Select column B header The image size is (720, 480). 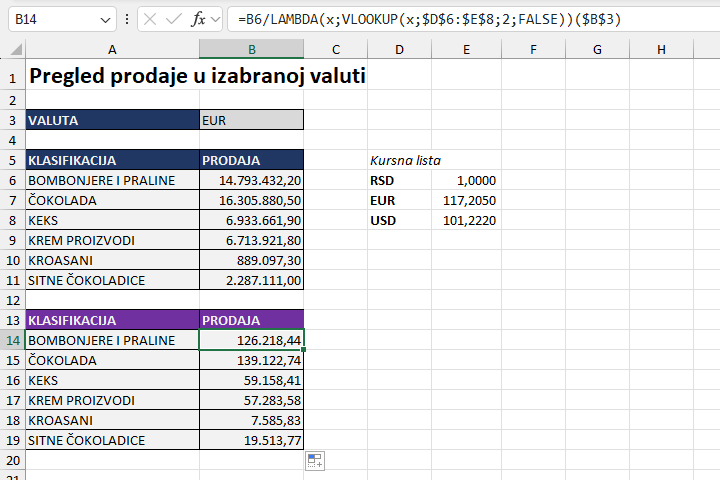(x=251, y=50)
